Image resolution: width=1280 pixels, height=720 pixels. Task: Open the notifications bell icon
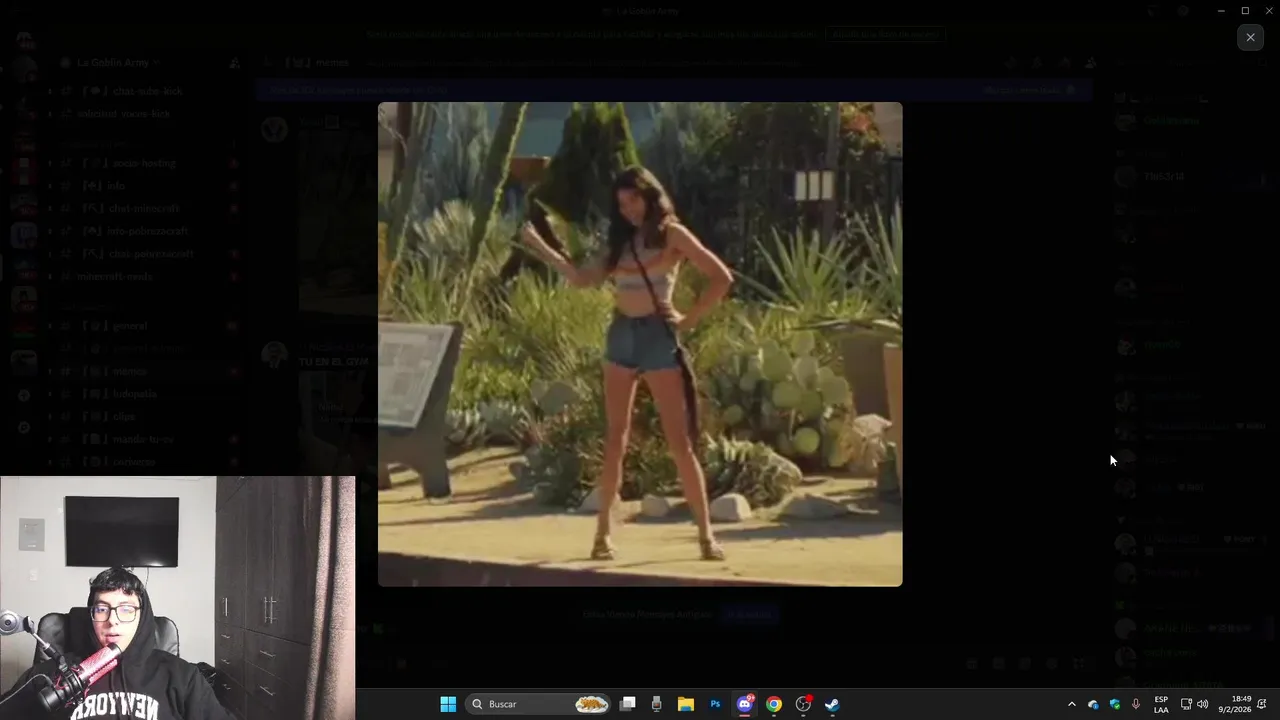click(x=1263, y=704)
